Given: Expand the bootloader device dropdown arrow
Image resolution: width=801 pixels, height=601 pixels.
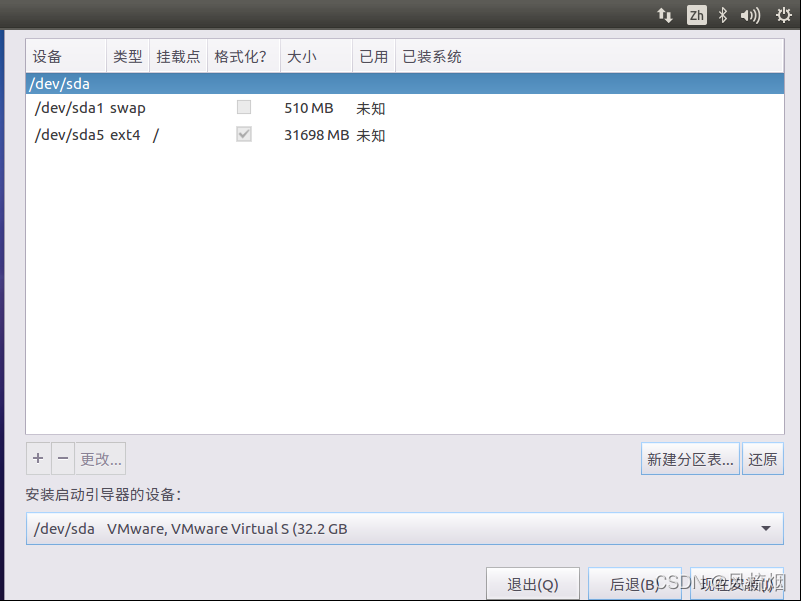Looking at the screenshot, I should click(x=766, y=528).
